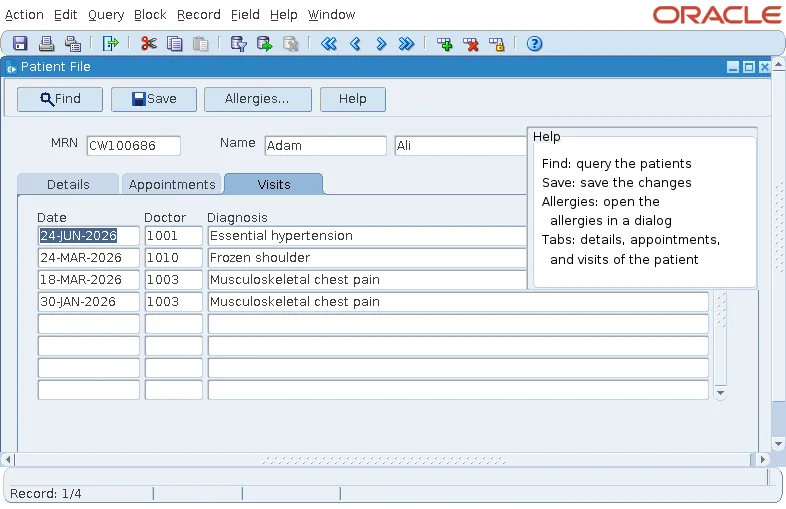Viewport: 786px width, 509px height.
Task: Click the Essential hypertension diagnosis field
Action: pyautogui.click(x=367, y=236)
